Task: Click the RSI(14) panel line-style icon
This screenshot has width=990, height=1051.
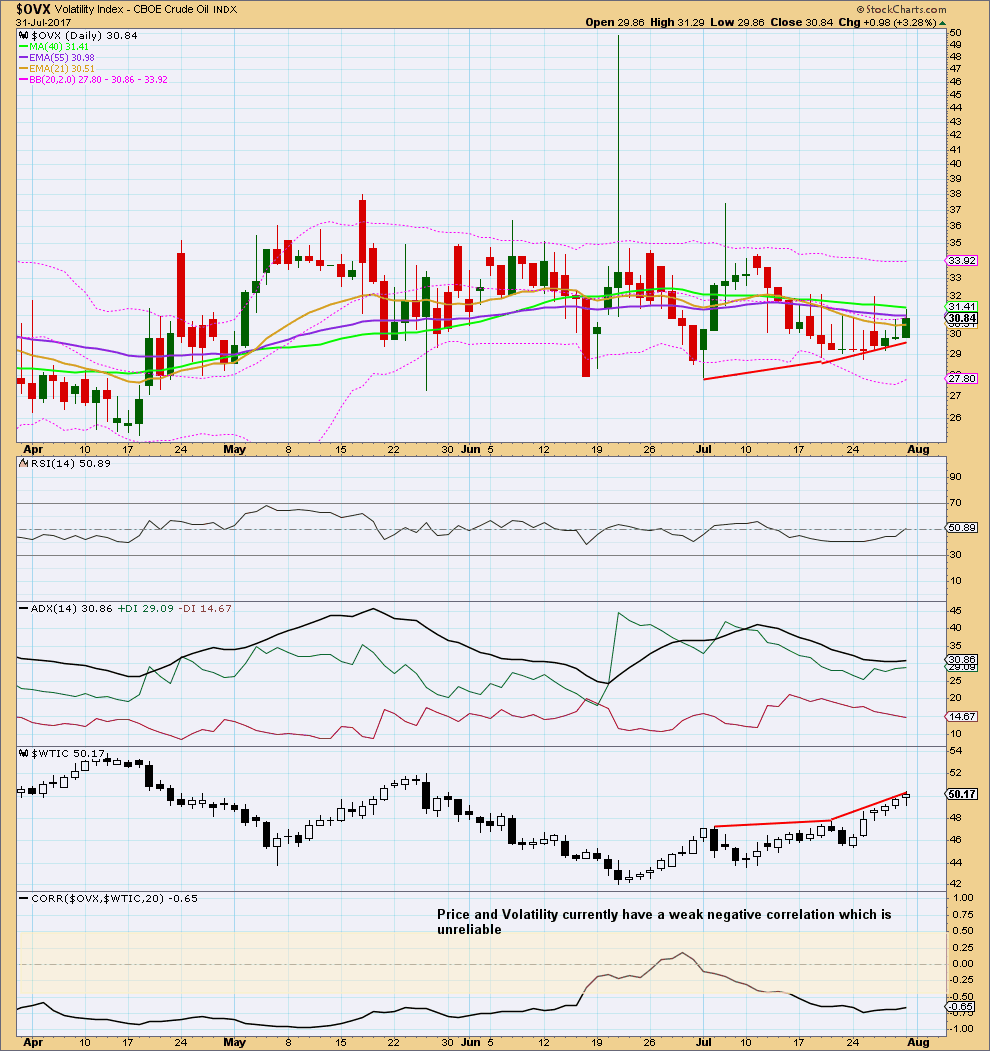Action: (x=23, y=463)
